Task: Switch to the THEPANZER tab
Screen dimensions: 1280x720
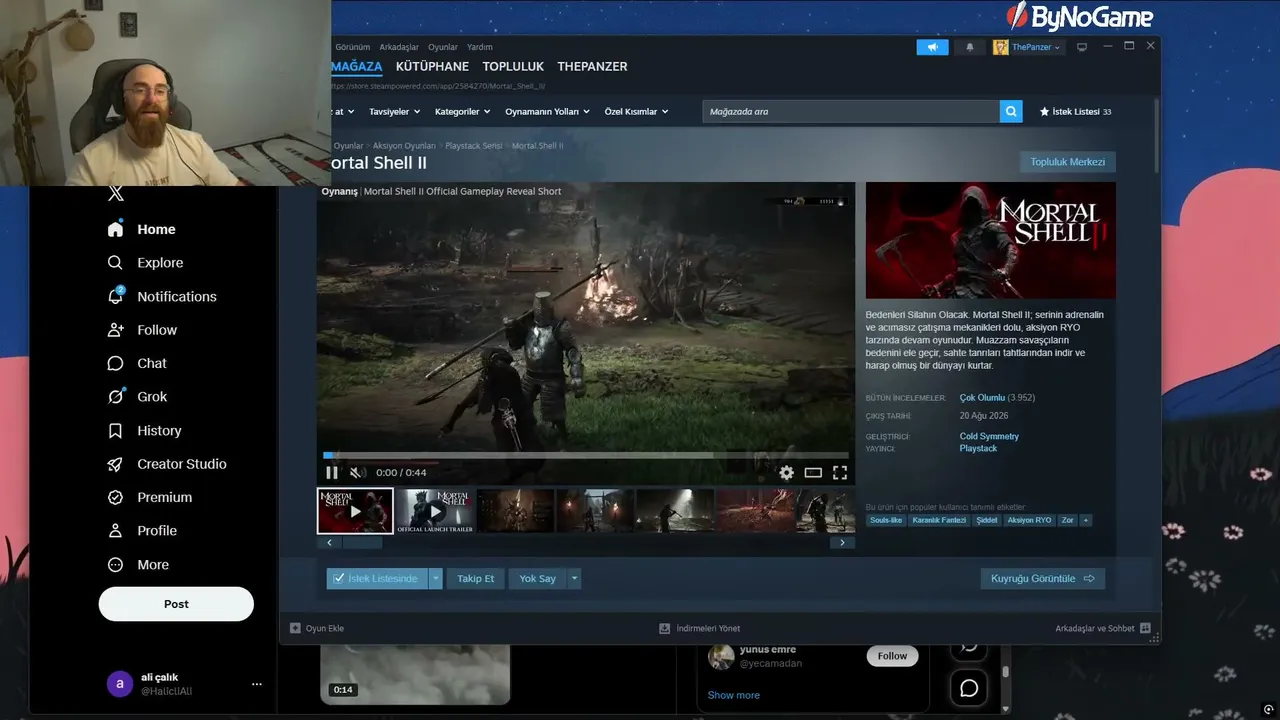Action: pos(592,67)
